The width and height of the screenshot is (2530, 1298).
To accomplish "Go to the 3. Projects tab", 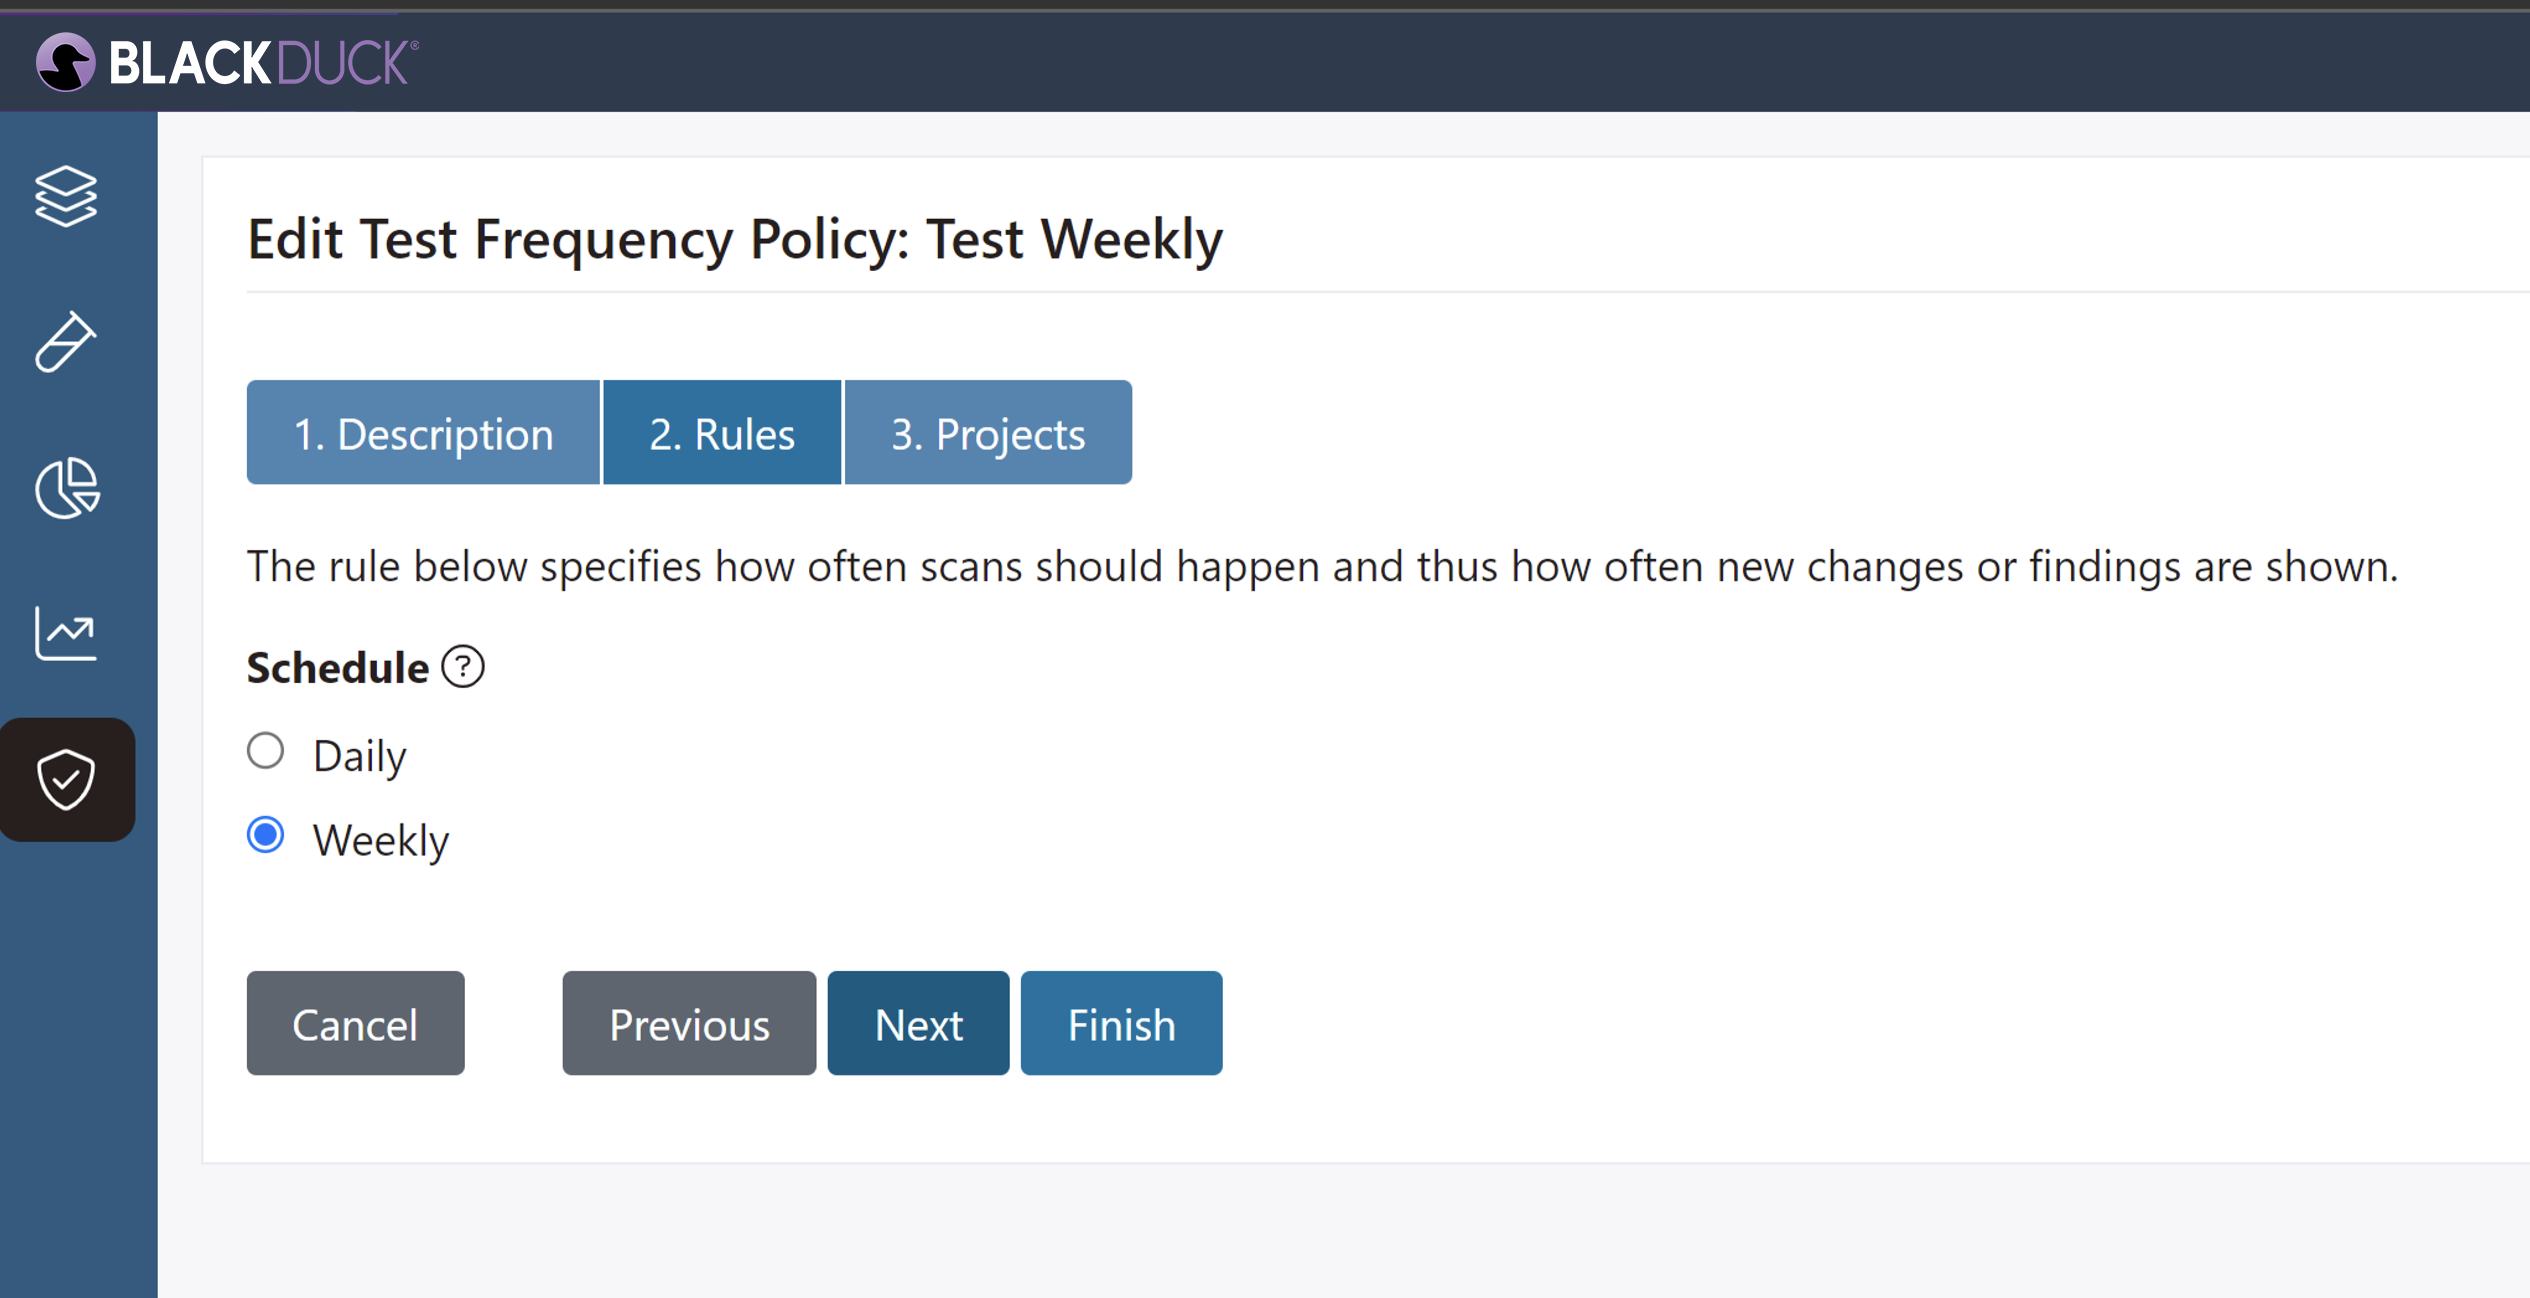I will coord(987,432).
